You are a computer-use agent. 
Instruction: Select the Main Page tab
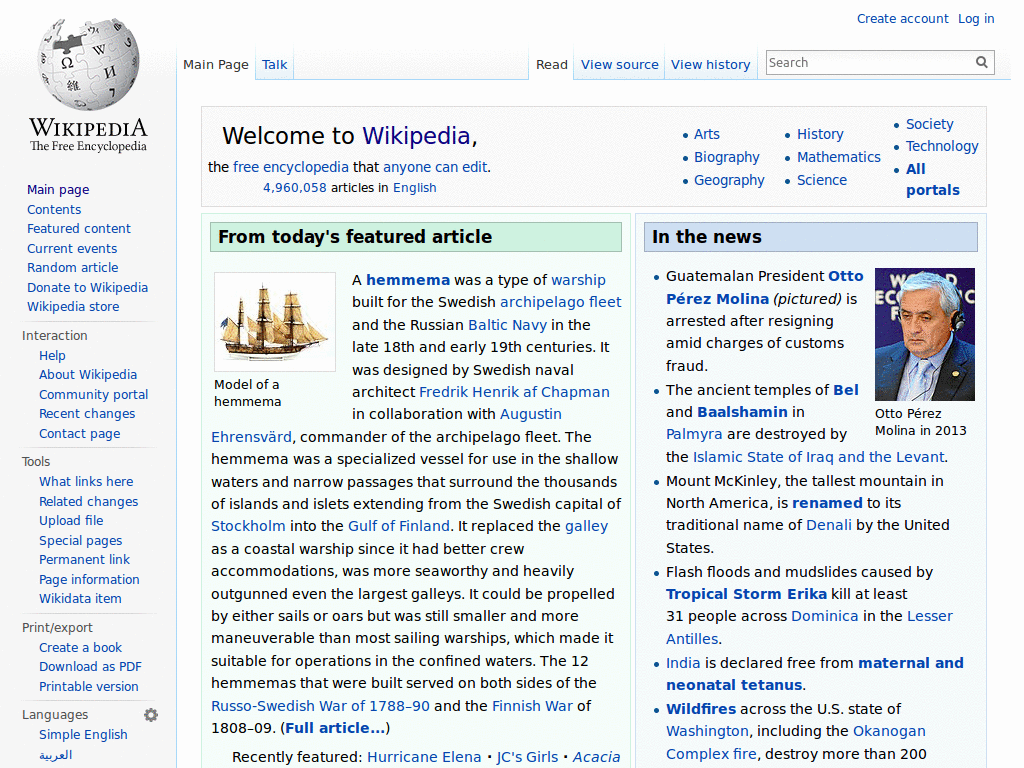216,65
